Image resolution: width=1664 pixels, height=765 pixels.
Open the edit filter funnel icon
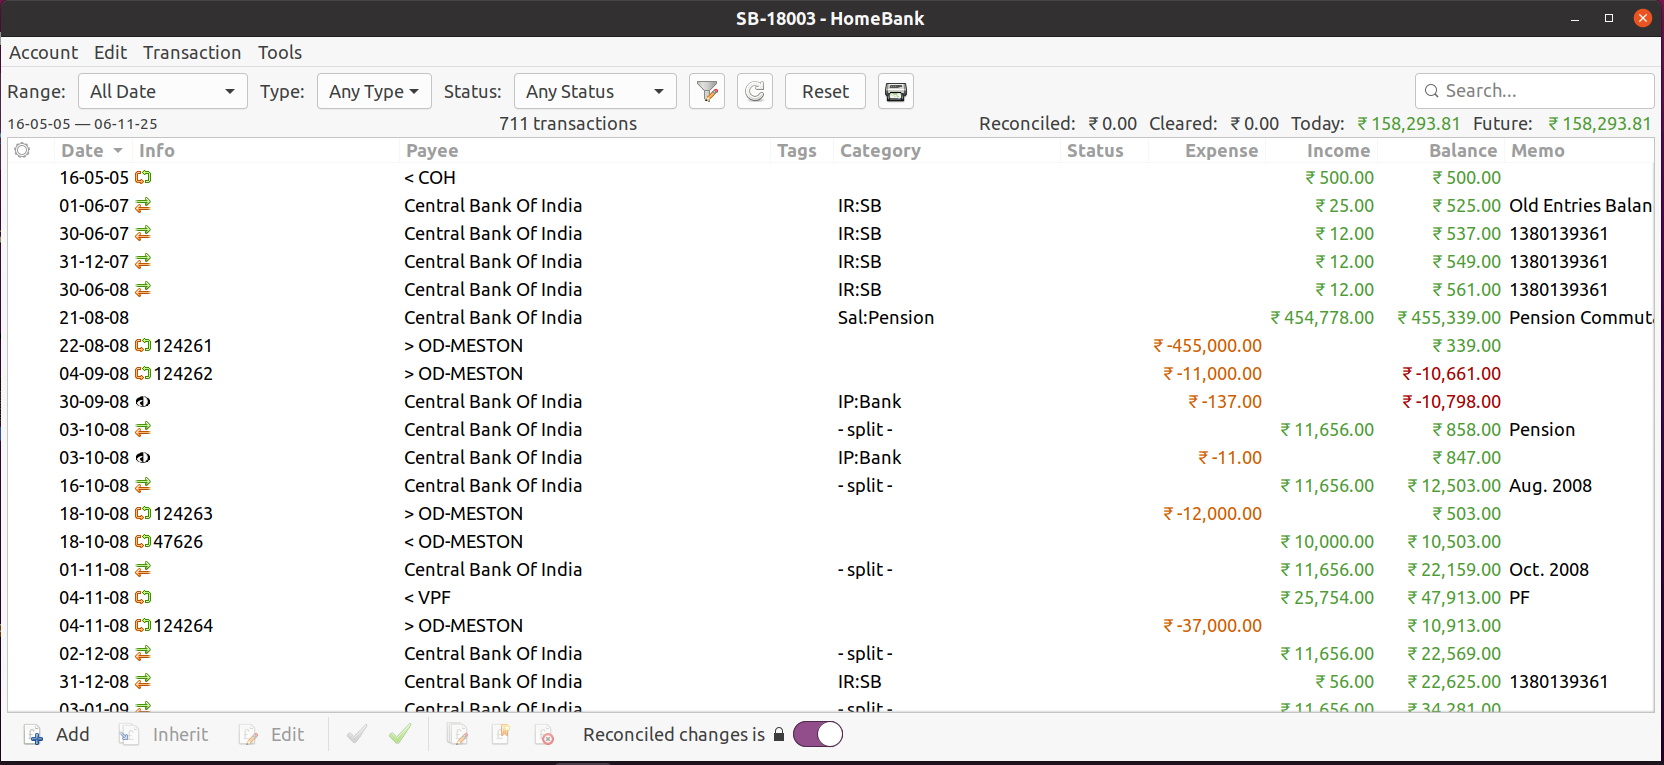coord(707,92)
